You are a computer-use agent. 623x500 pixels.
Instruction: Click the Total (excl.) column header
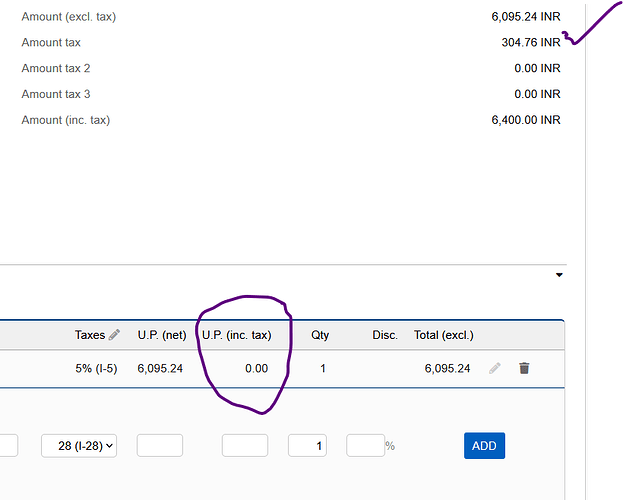[x=444, y=335]
